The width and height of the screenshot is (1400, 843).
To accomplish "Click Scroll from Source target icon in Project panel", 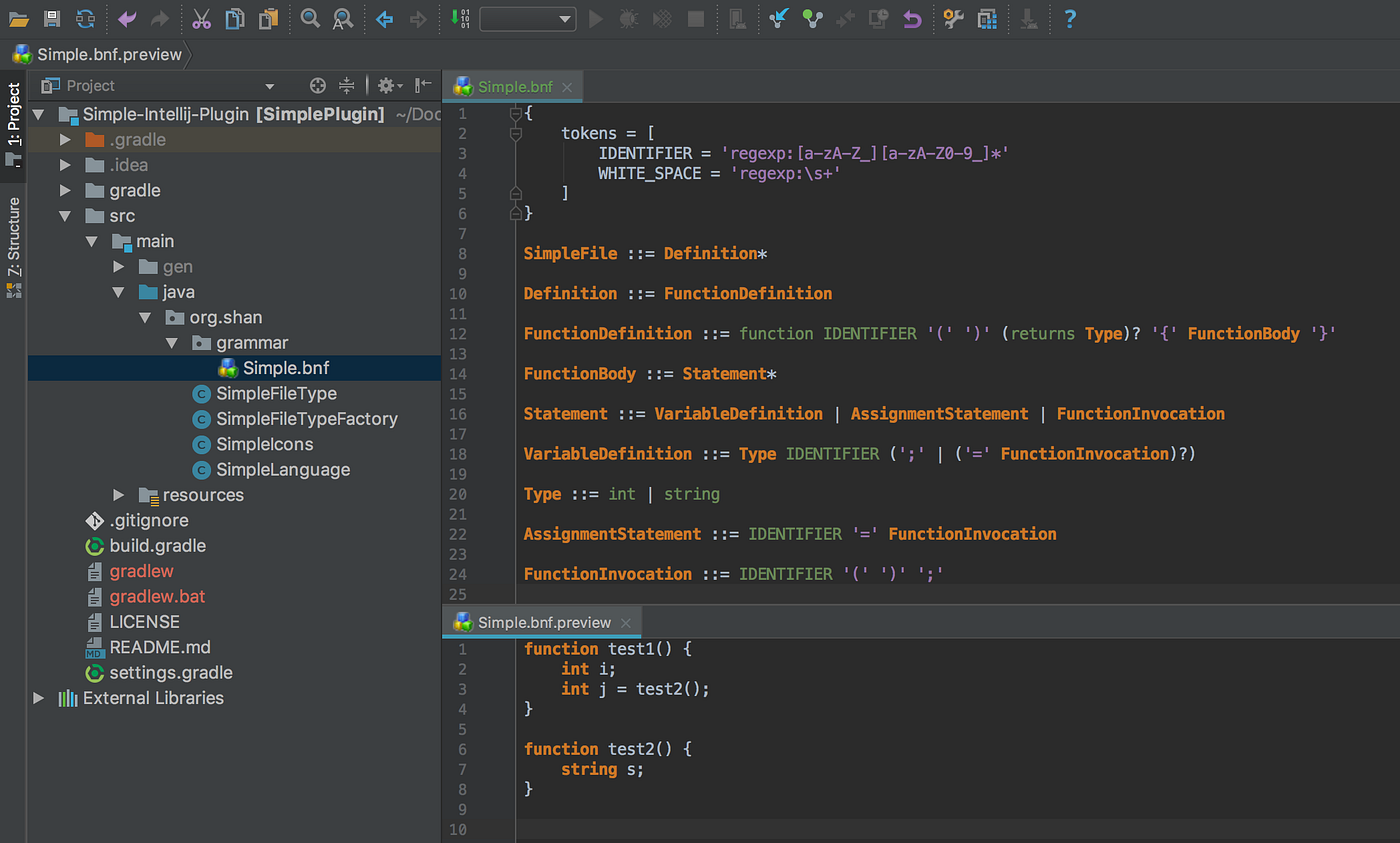I will point(317,86).
